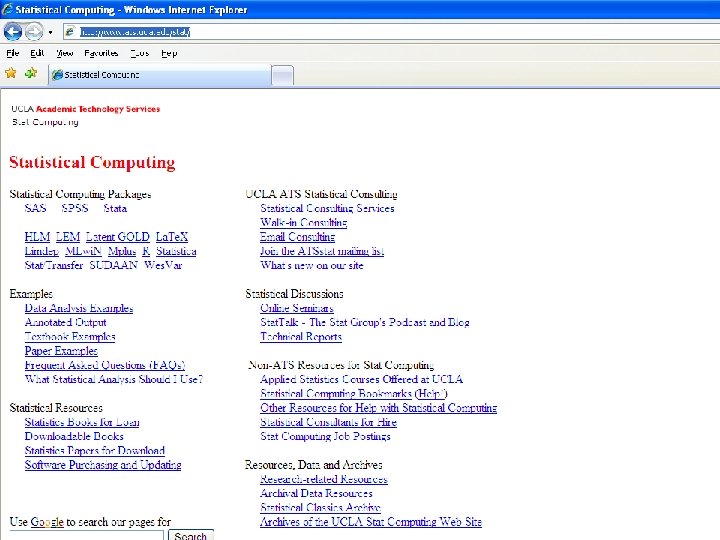Image resolution: width=720 pixels, height=540 pixels.
Task: Open the File menu
Action: pos(12,53)
